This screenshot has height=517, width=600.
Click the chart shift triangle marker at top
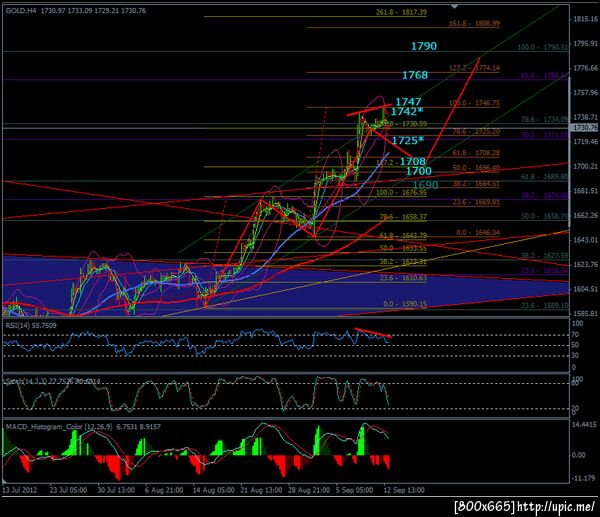click(x=454, y=7)
